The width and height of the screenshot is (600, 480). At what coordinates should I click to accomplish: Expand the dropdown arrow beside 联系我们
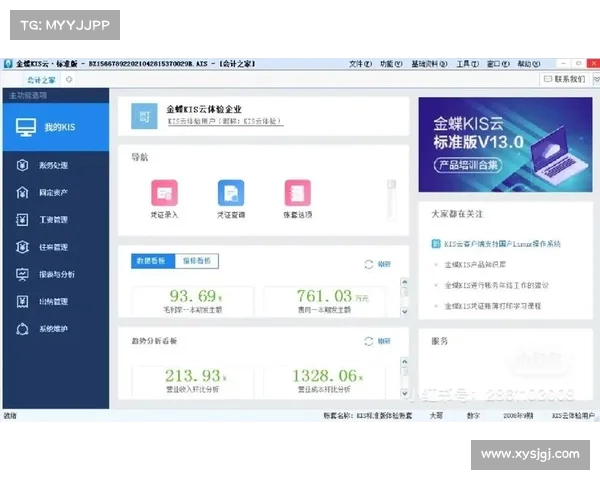pos(596,79)
